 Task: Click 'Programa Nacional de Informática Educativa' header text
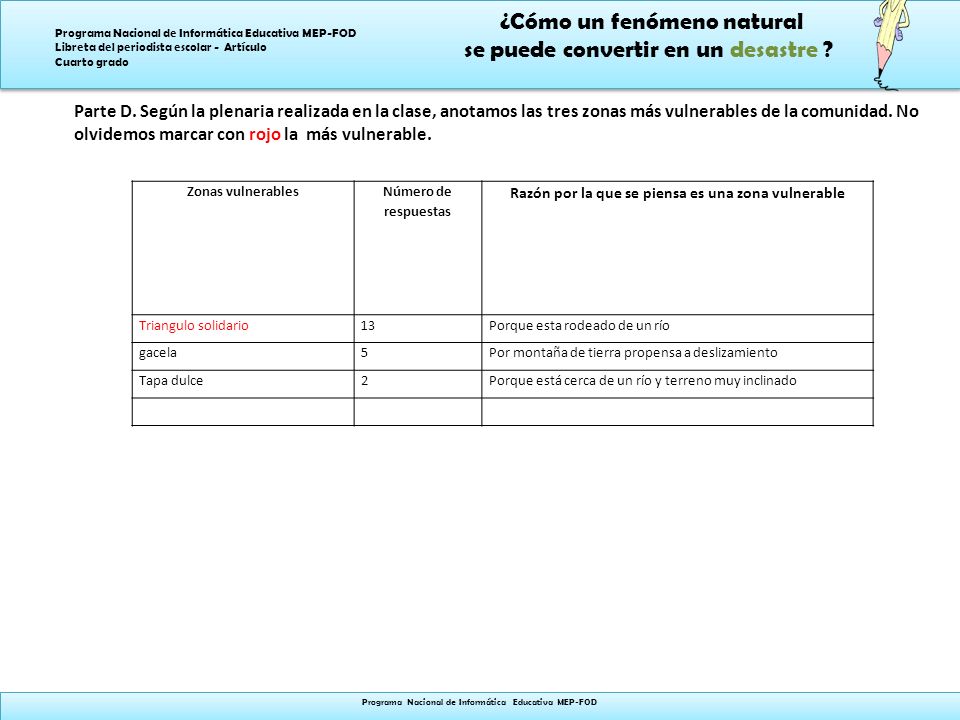pyautogui.click(x=206, y=33)
